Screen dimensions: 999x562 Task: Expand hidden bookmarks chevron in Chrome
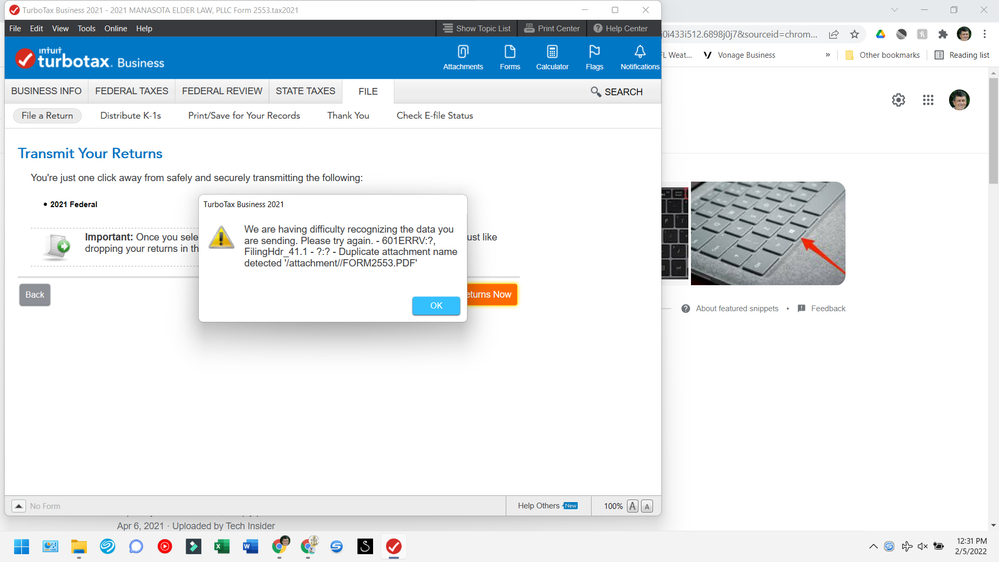(828, 55)
